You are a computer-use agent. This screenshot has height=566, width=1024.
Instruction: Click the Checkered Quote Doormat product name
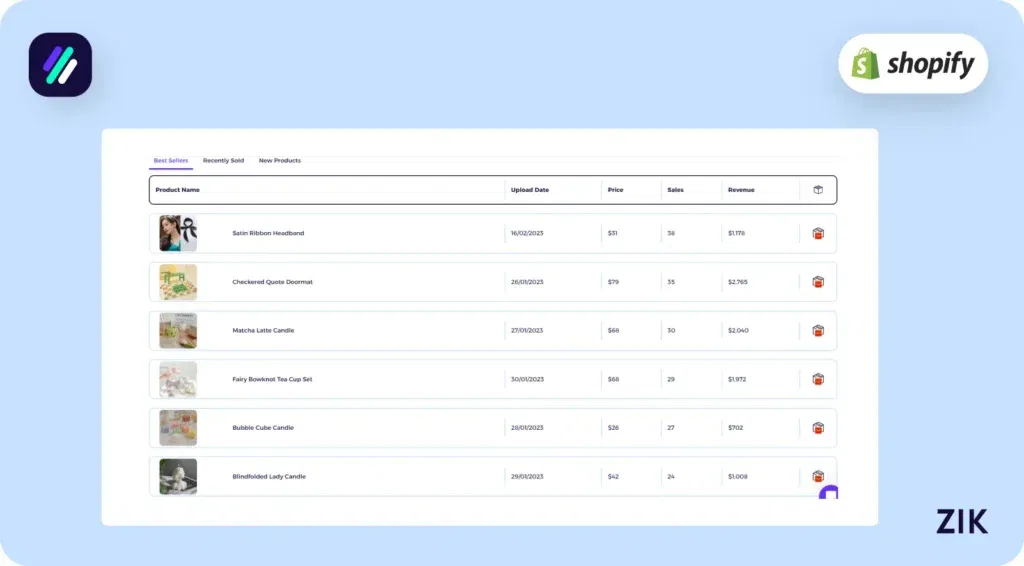pyautogui.click(x=272, y=282)
